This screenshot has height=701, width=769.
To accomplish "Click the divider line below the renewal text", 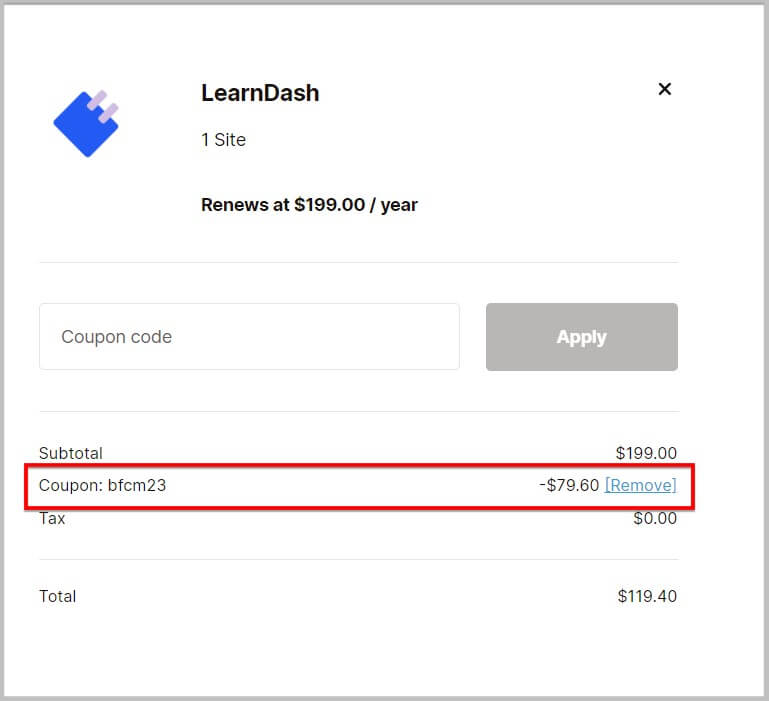I will click(x=358, y=262).
